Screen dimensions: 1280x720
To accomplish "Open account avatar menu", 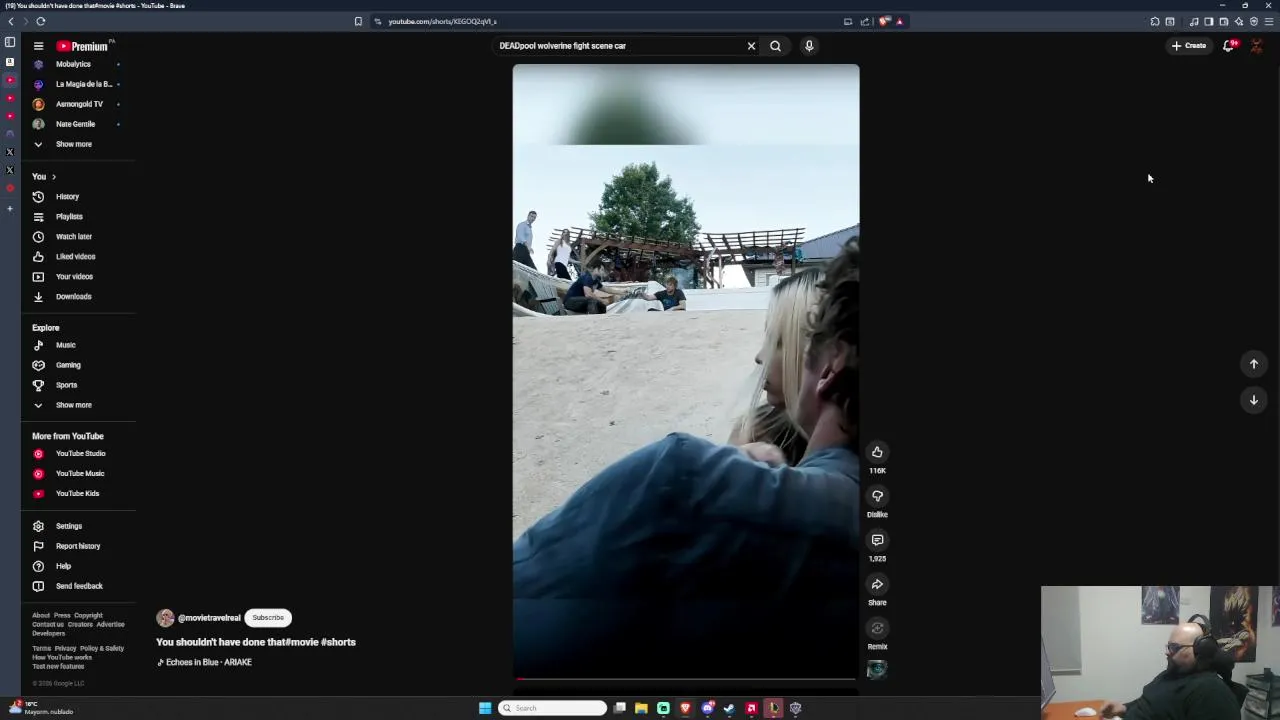I will 1257,45.
